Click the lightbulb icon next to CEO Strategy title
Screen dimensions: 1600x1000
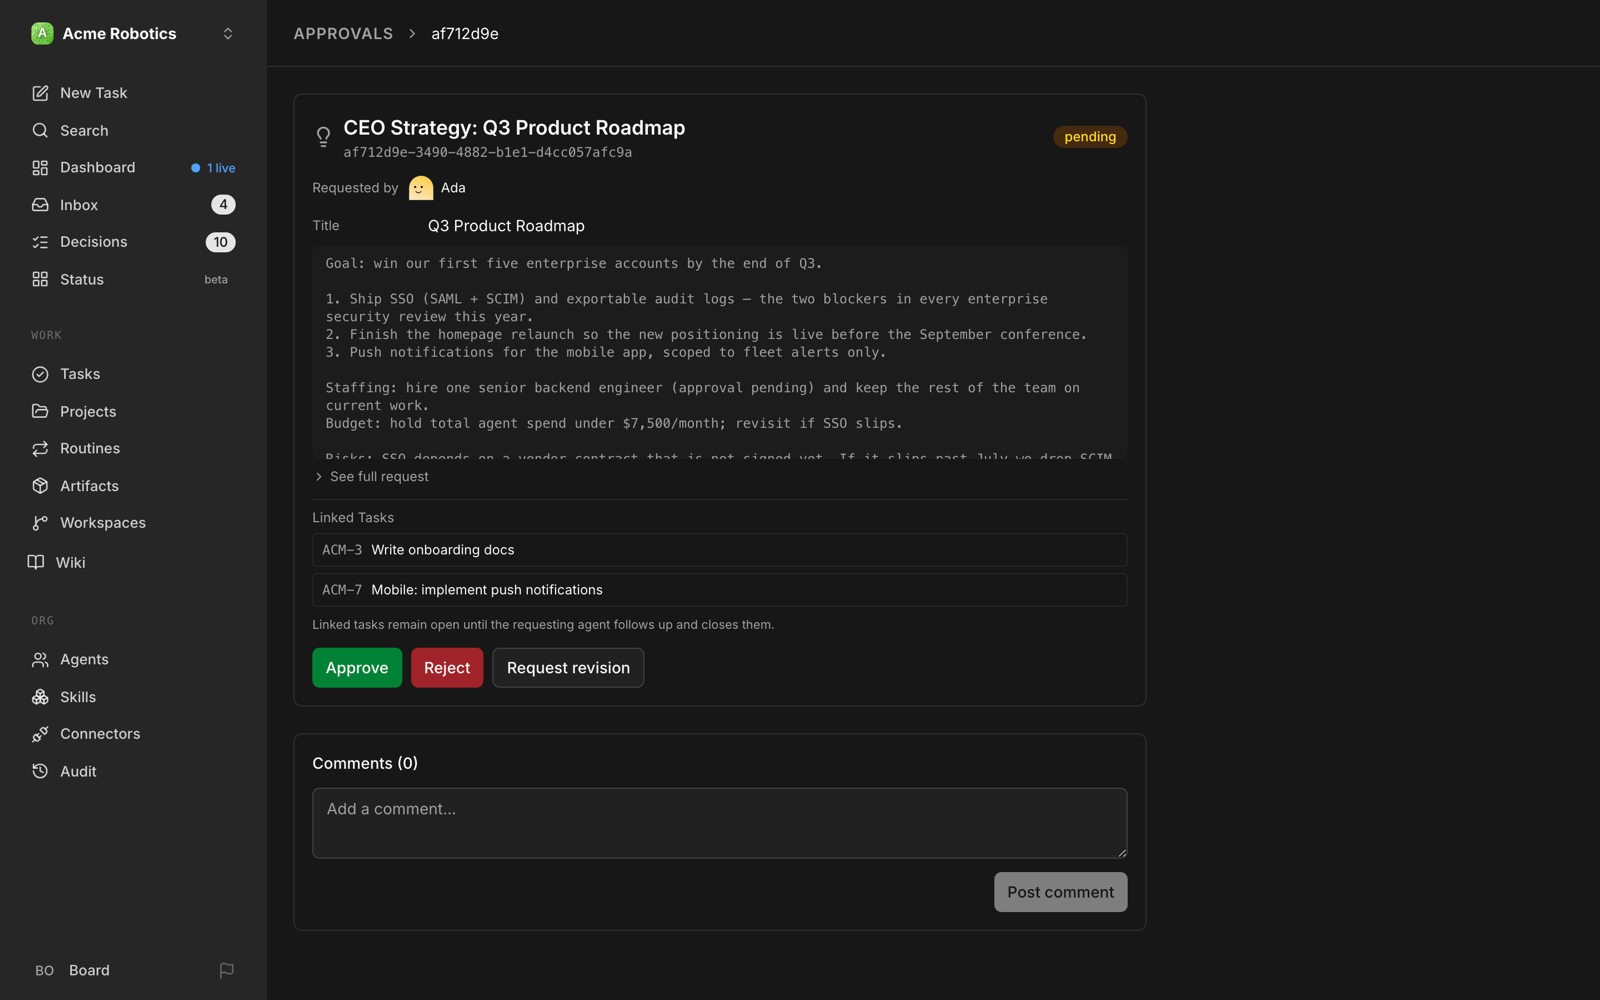[x=323, y=137]
